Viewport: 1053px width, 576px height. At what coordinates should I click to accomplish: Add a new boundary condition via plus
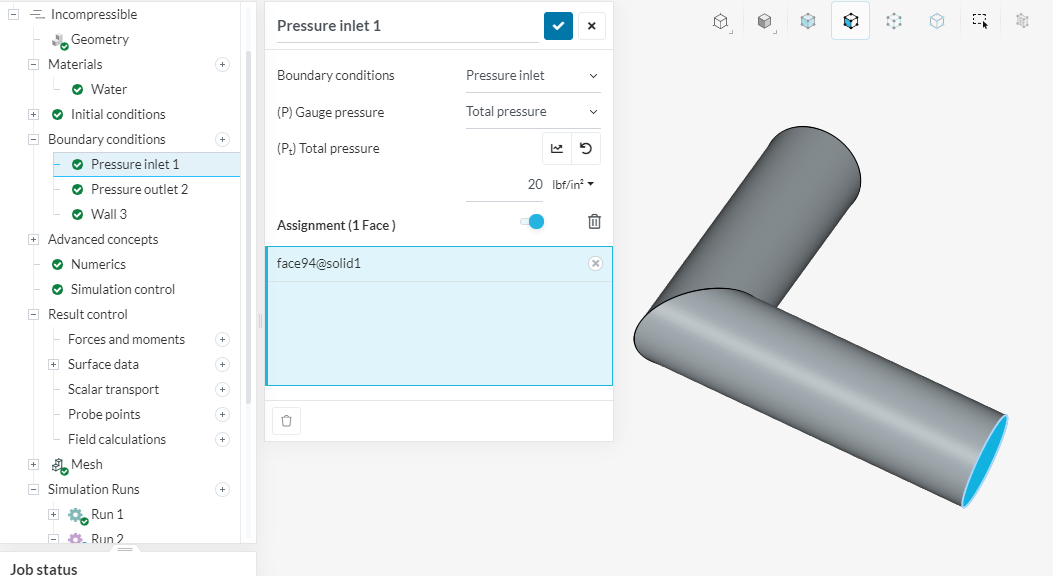pyautogui.click(x=223, y=139)
